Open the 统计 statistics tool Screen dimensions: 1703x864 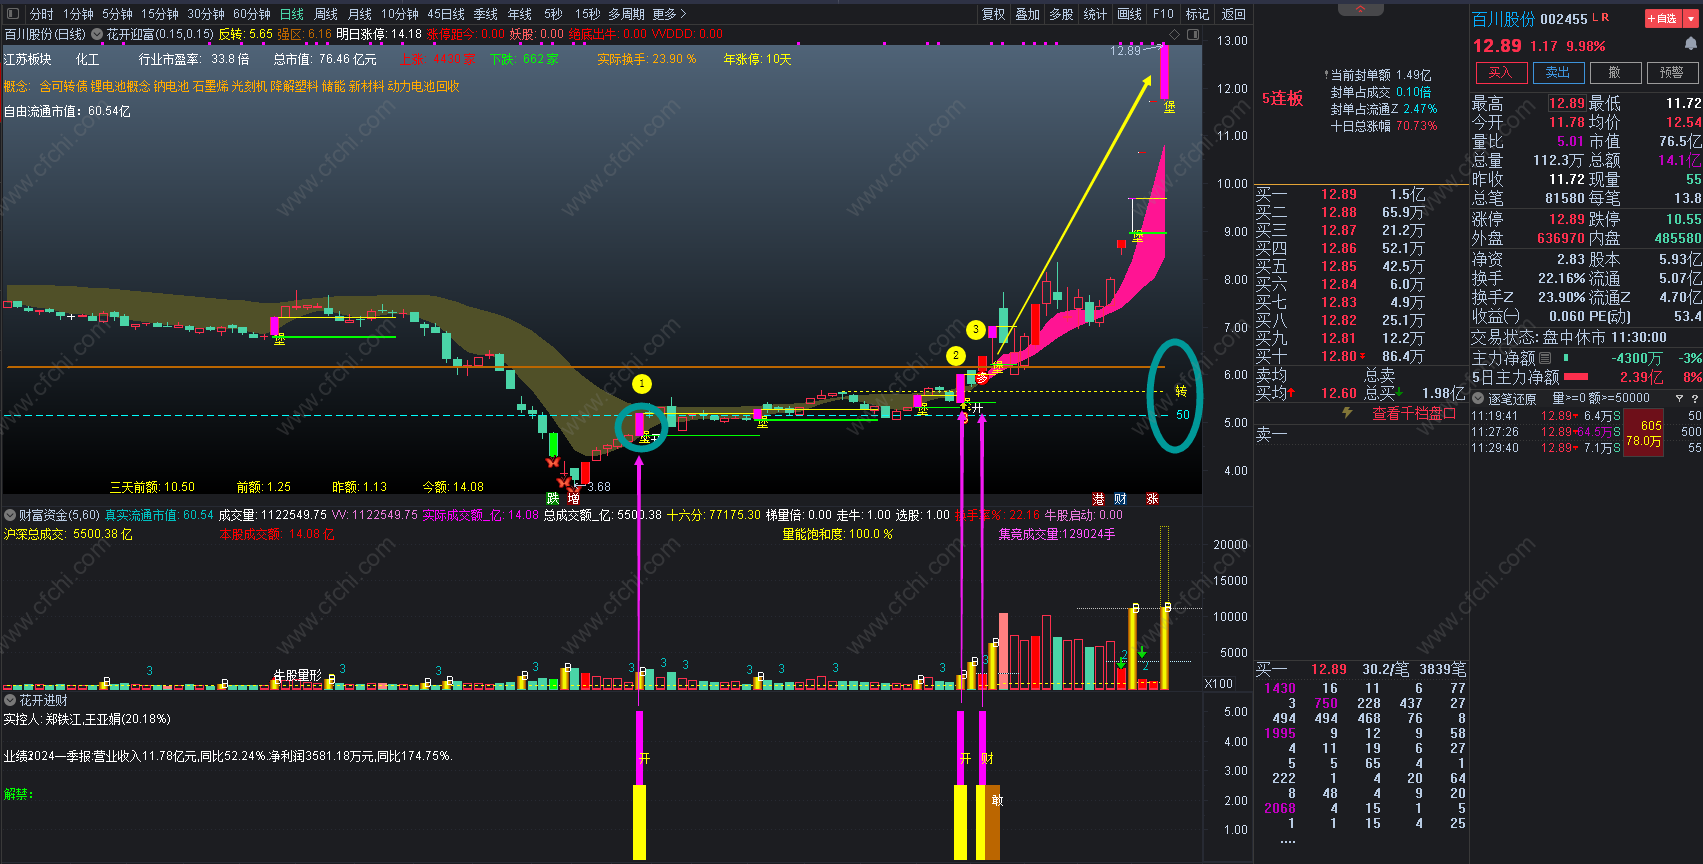(1095, 14)
